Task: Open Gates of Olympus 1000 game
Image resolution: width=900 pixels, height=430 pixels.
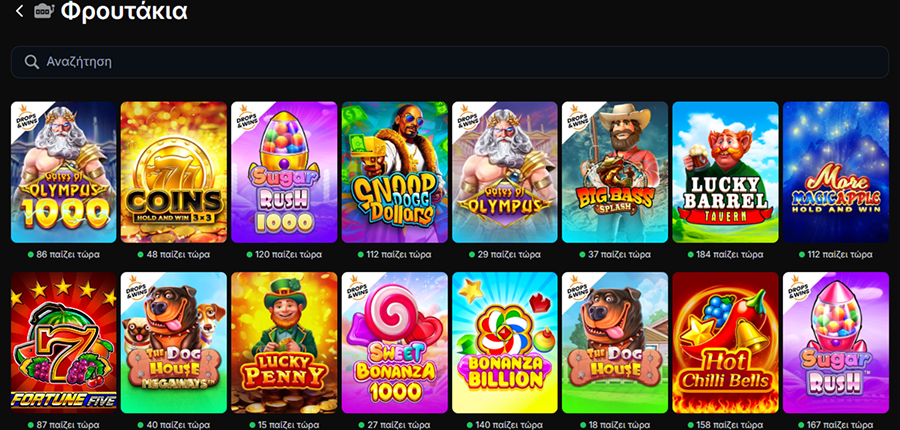Action: pyautogui.click(x=64, y=172)
